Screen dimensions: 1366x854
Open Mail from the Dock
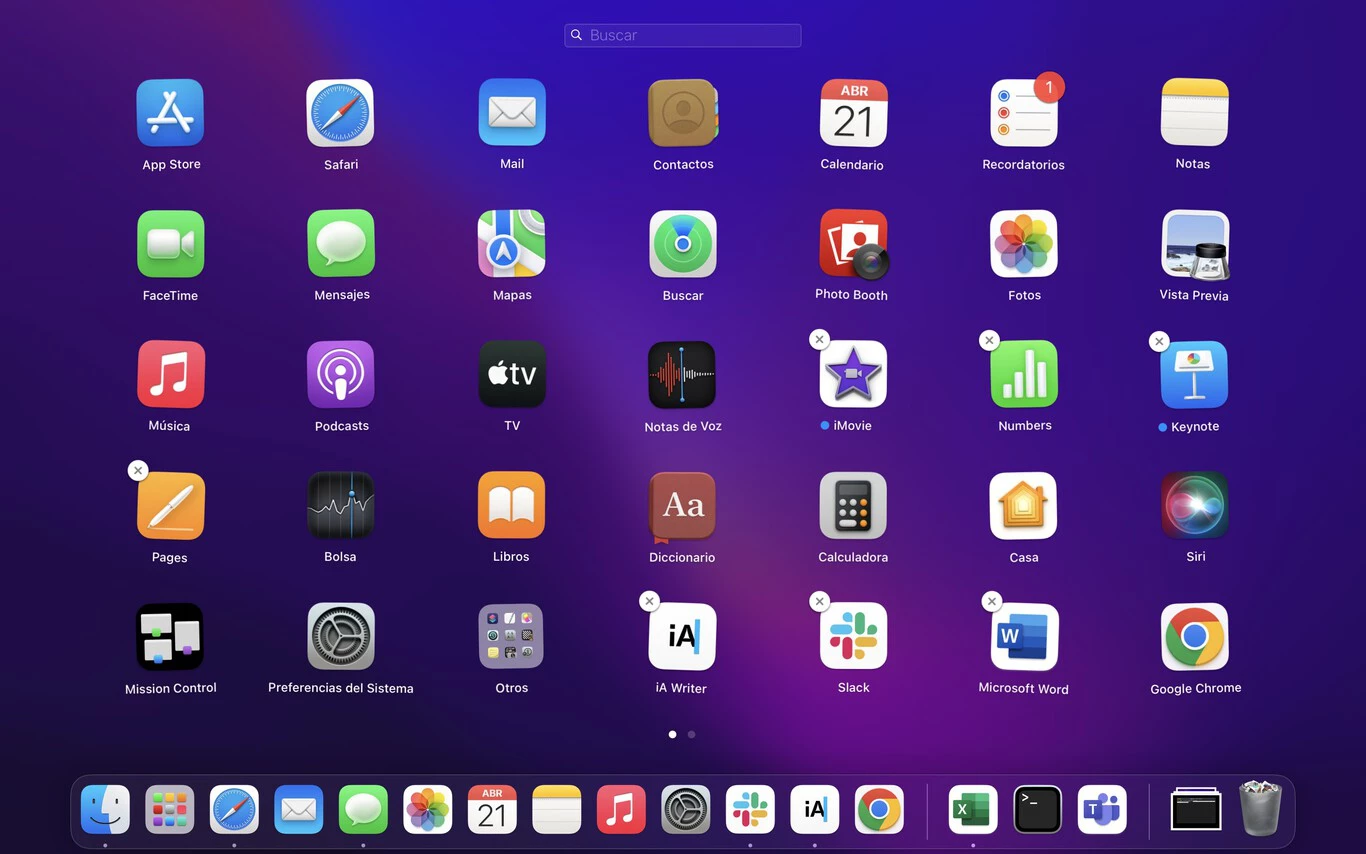[x=299, y=809]
